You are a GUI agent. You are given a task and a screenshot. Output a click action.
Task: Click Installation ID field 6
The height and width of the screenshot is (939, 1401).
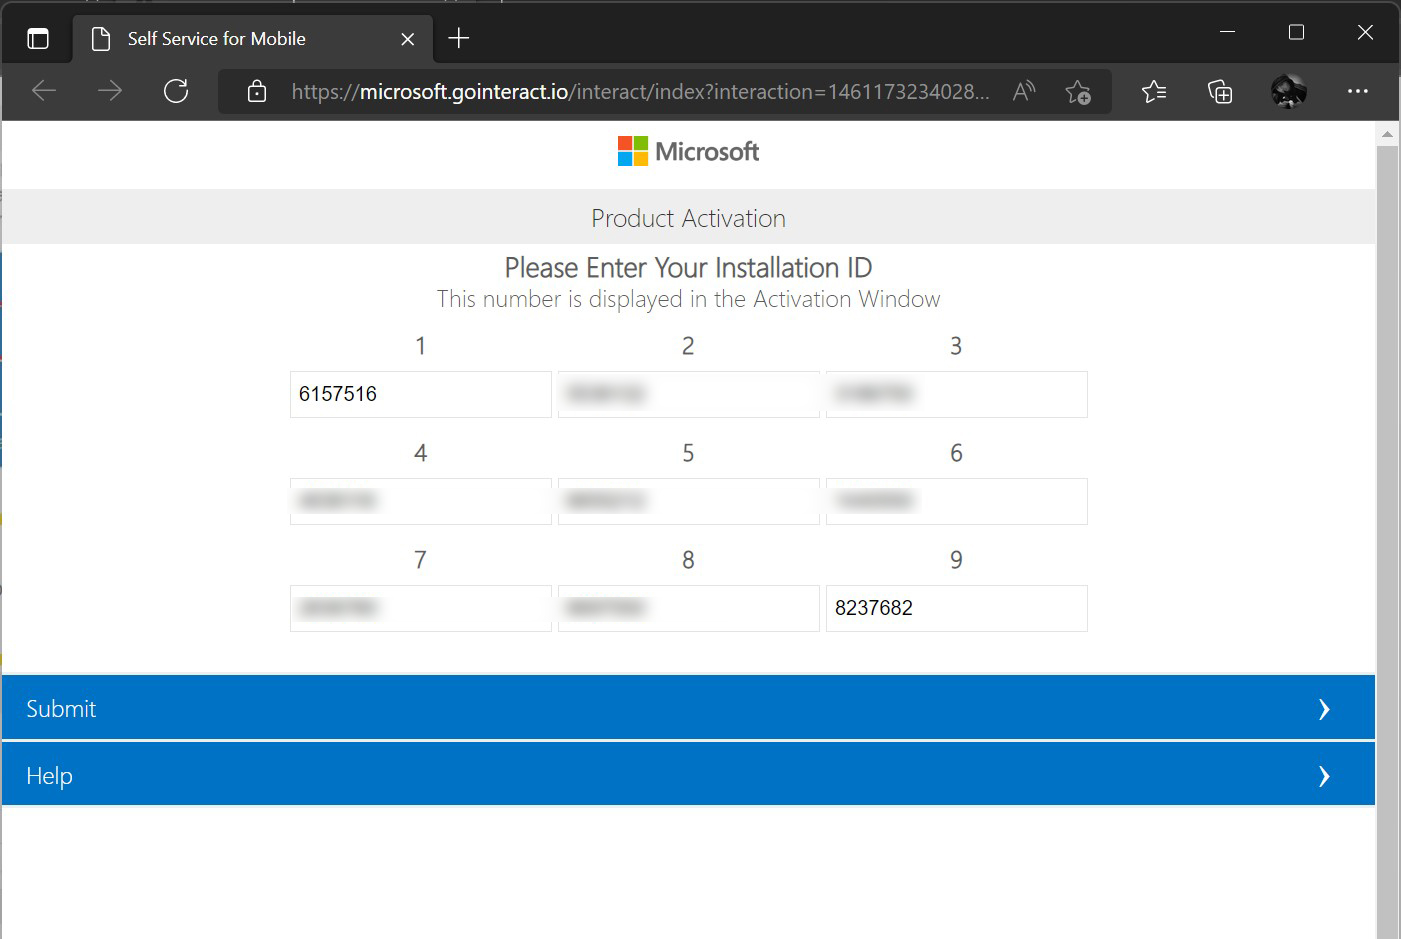point(957,501)
